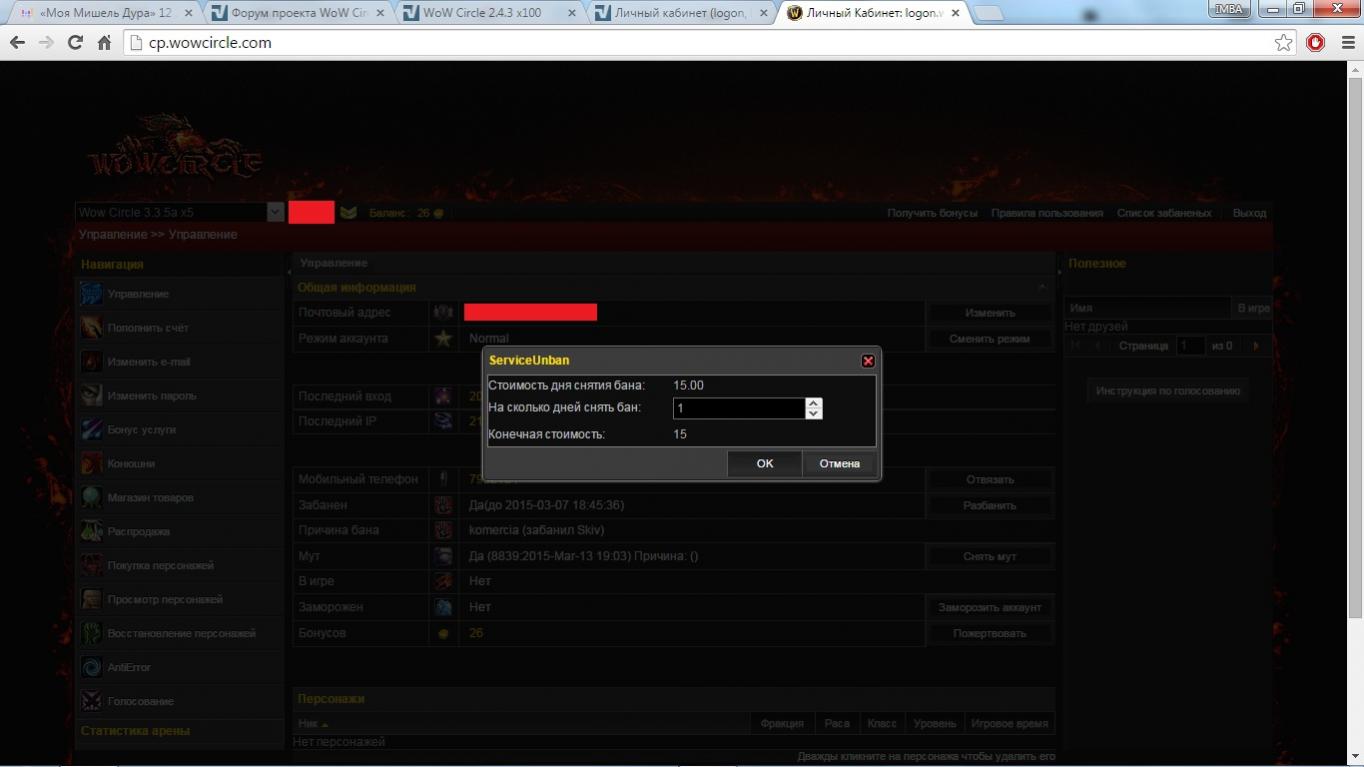The width and height of the screenshot is (1364, 767).
Task: Reload the page with the refresh icon
Action: (x=75, y=43)
